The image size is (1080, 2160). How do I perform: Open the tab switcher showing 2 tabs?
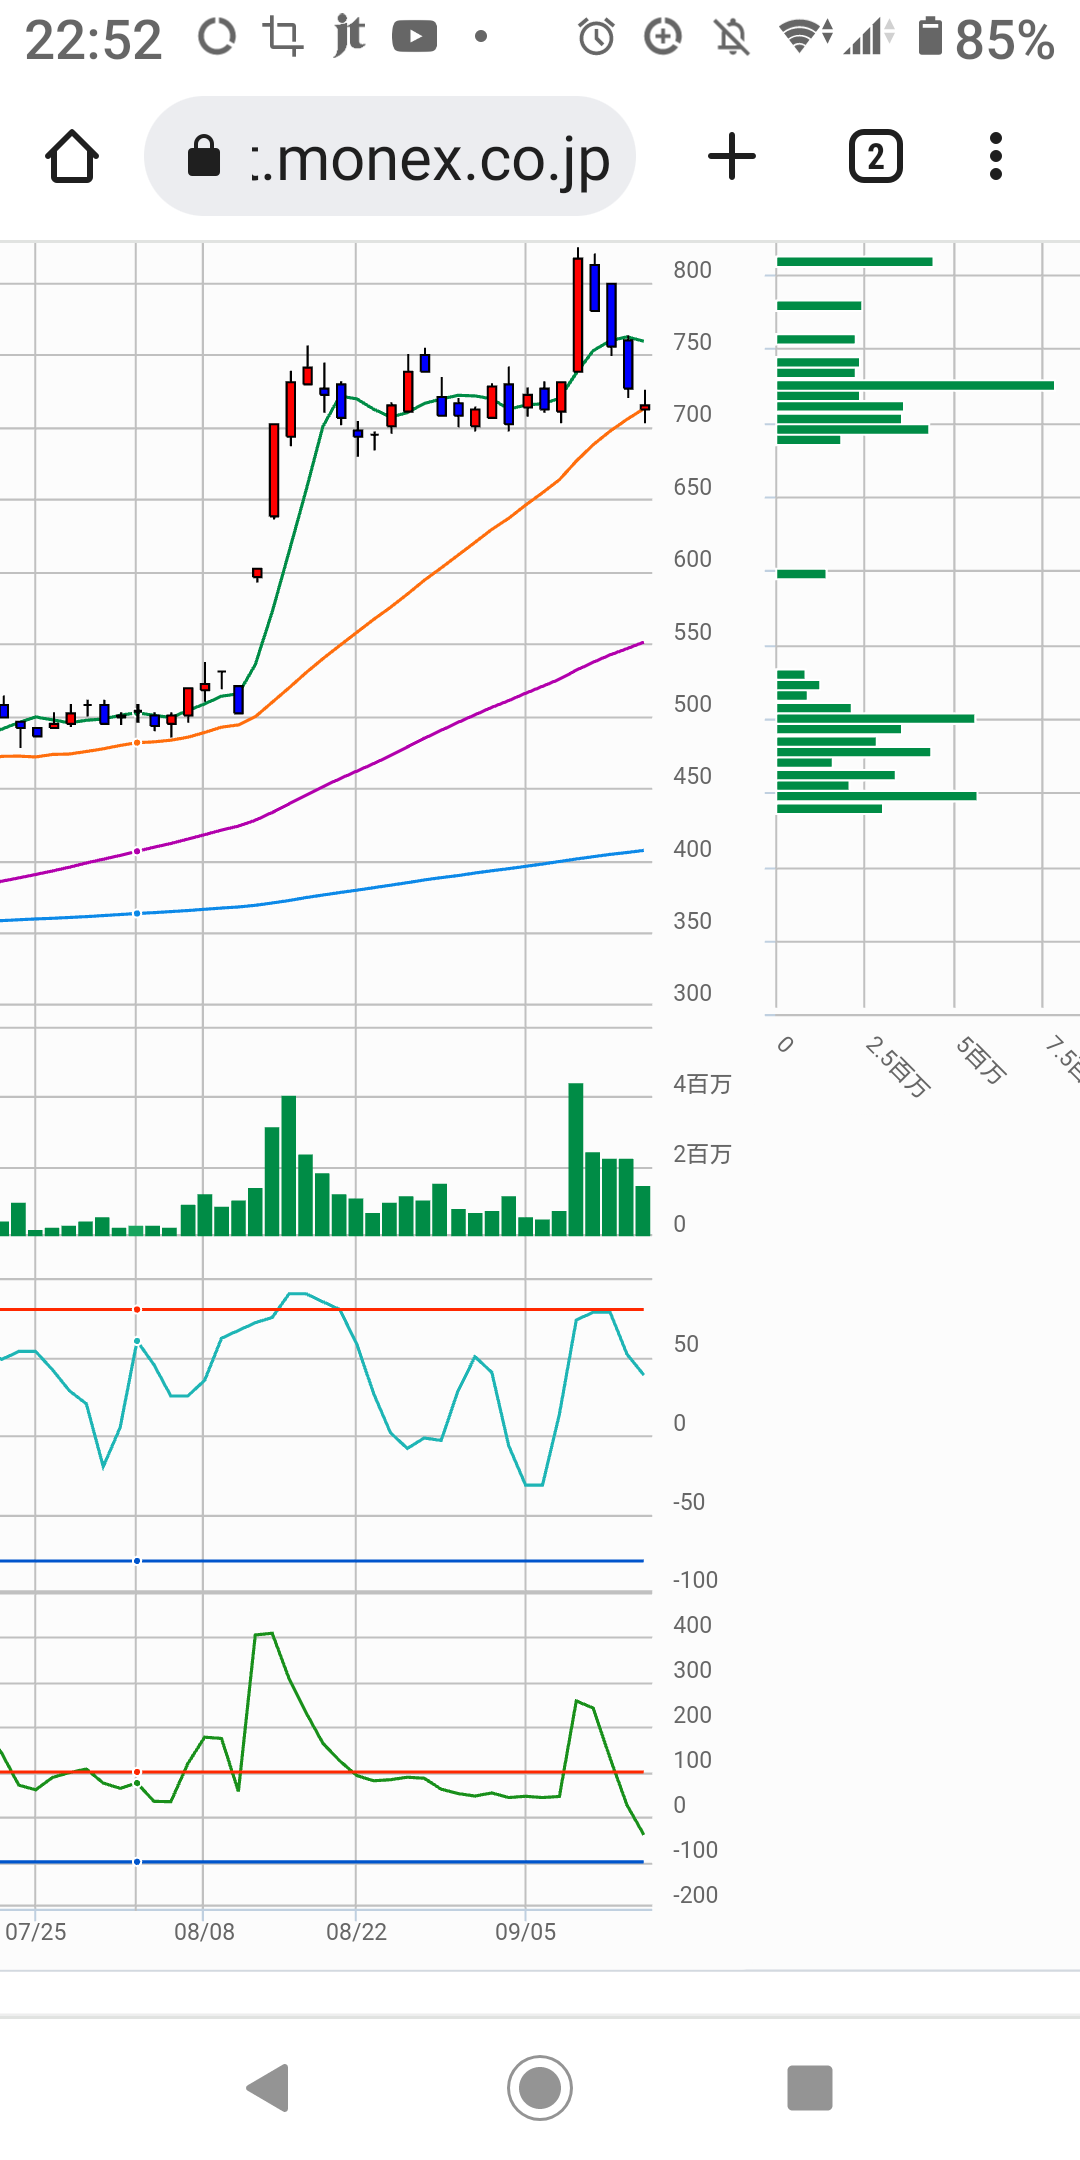click(876, 157)
